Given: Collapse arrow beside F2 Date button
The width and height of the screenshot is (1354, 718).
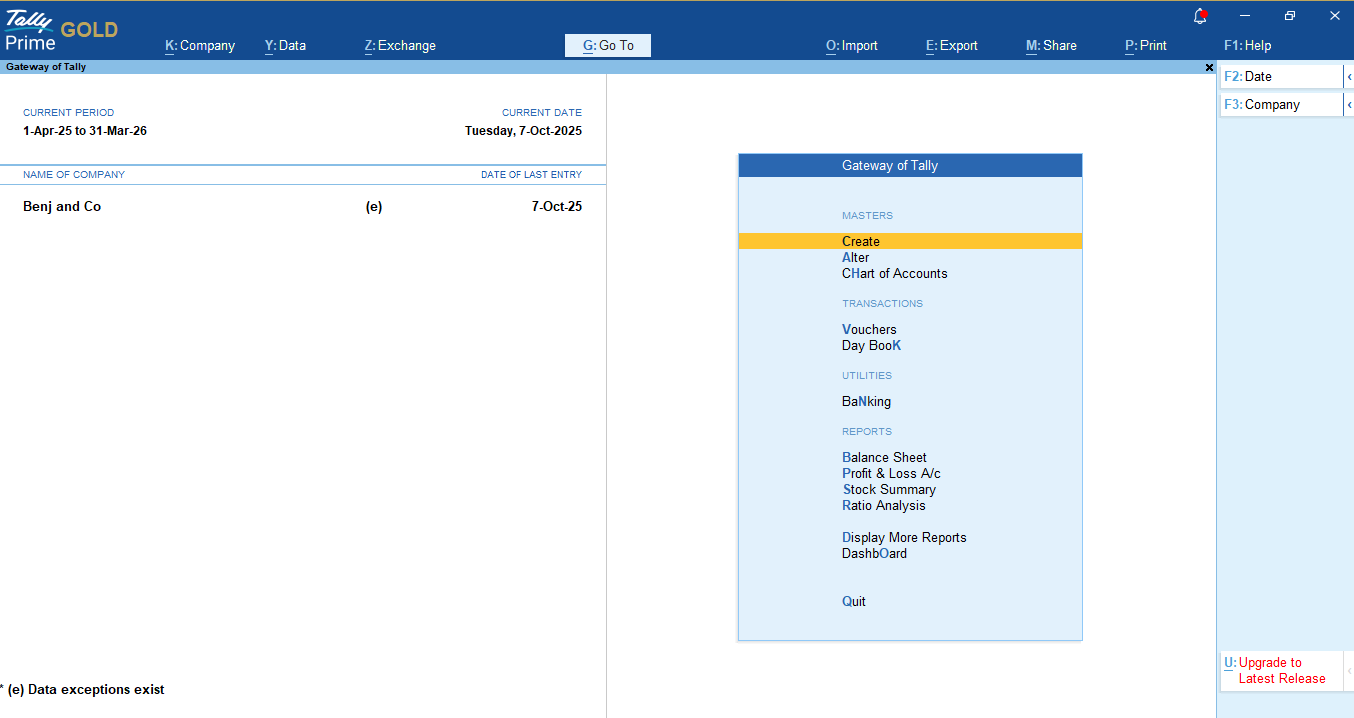Looking at the screenshot, I should click(1348, 77).
